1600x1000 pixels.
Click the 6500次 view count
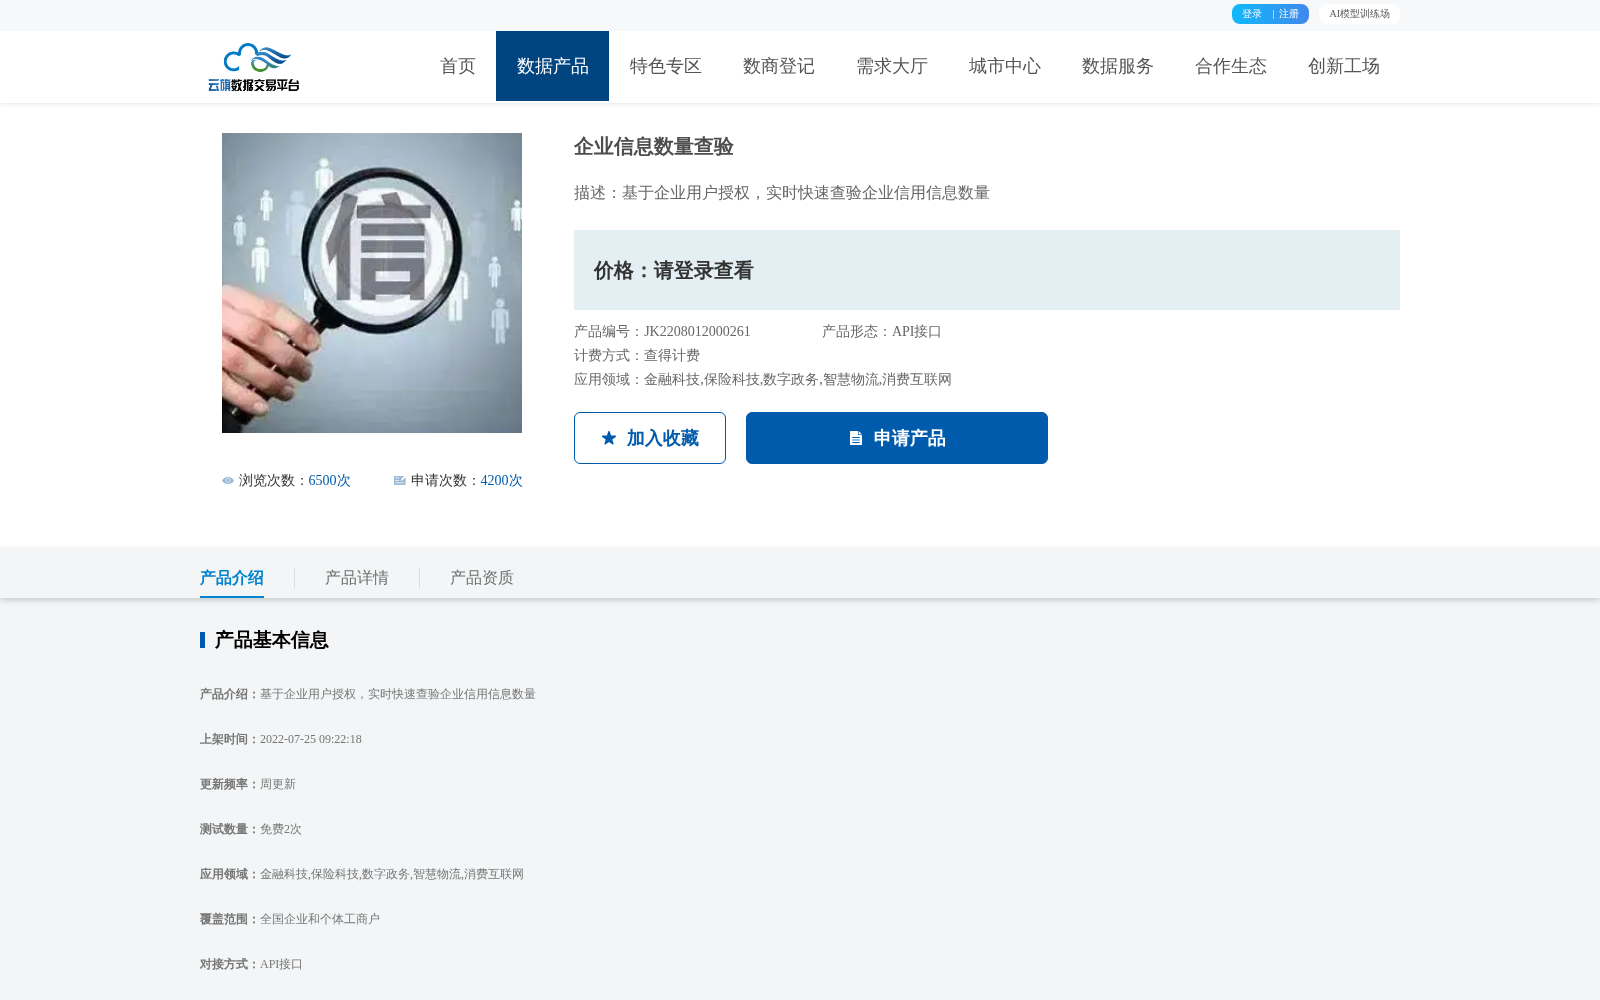pyautogui.click(x=330, y=481)
